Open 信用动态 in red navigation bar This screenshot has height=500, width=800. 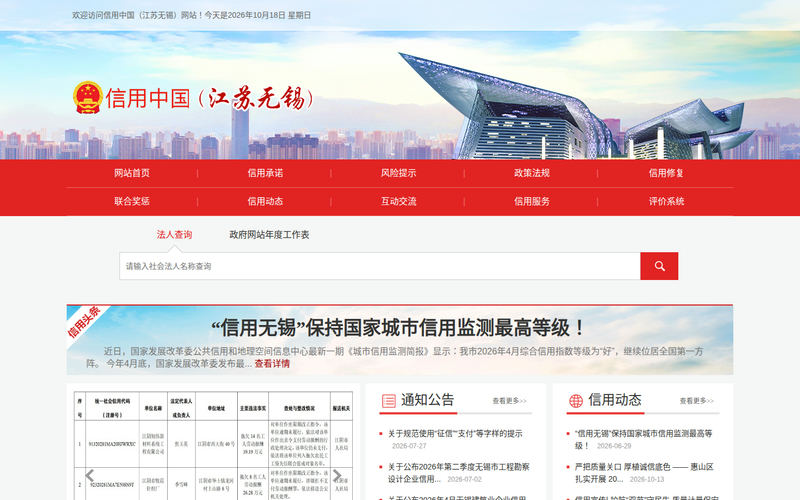(265, 201)
